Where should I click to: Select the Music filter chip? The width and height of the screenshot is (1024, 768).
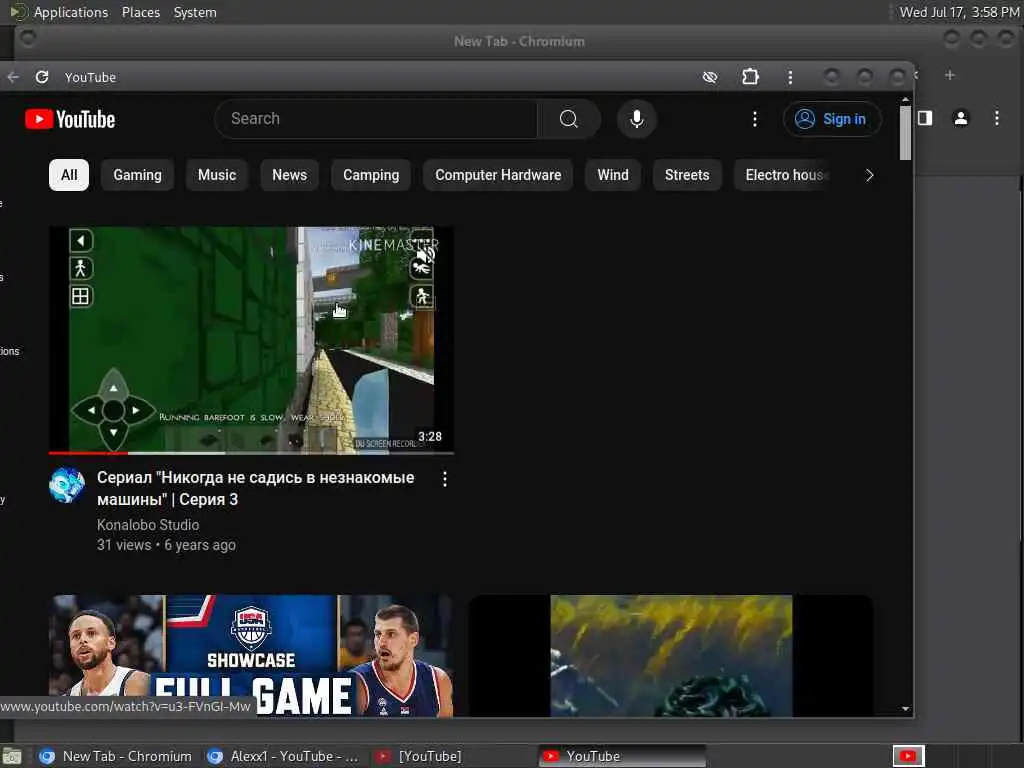217,175
